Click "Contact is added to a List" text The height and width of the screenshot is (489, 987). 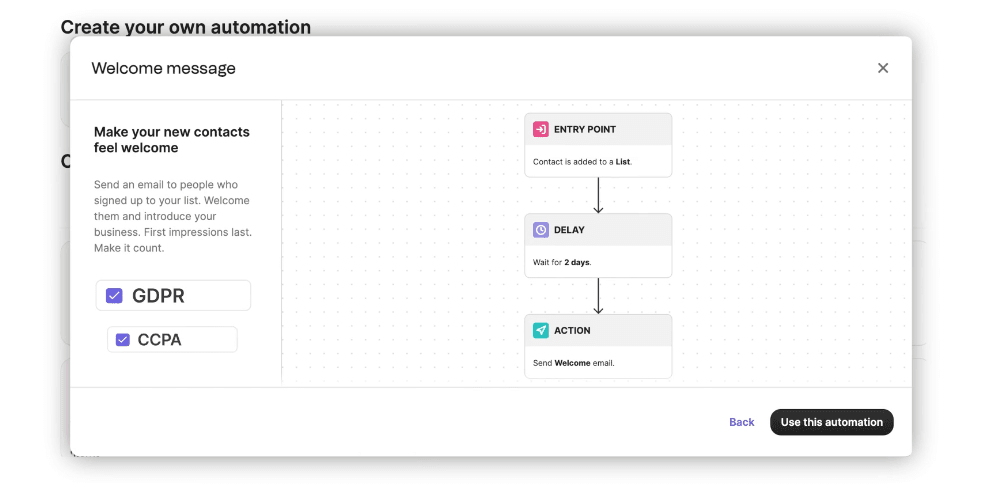[582, 161]
